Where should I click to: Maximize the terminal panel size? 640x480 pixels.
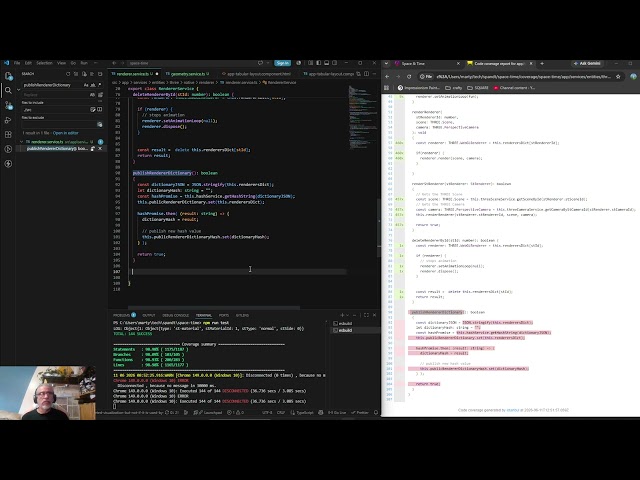[x=366, y=315]
